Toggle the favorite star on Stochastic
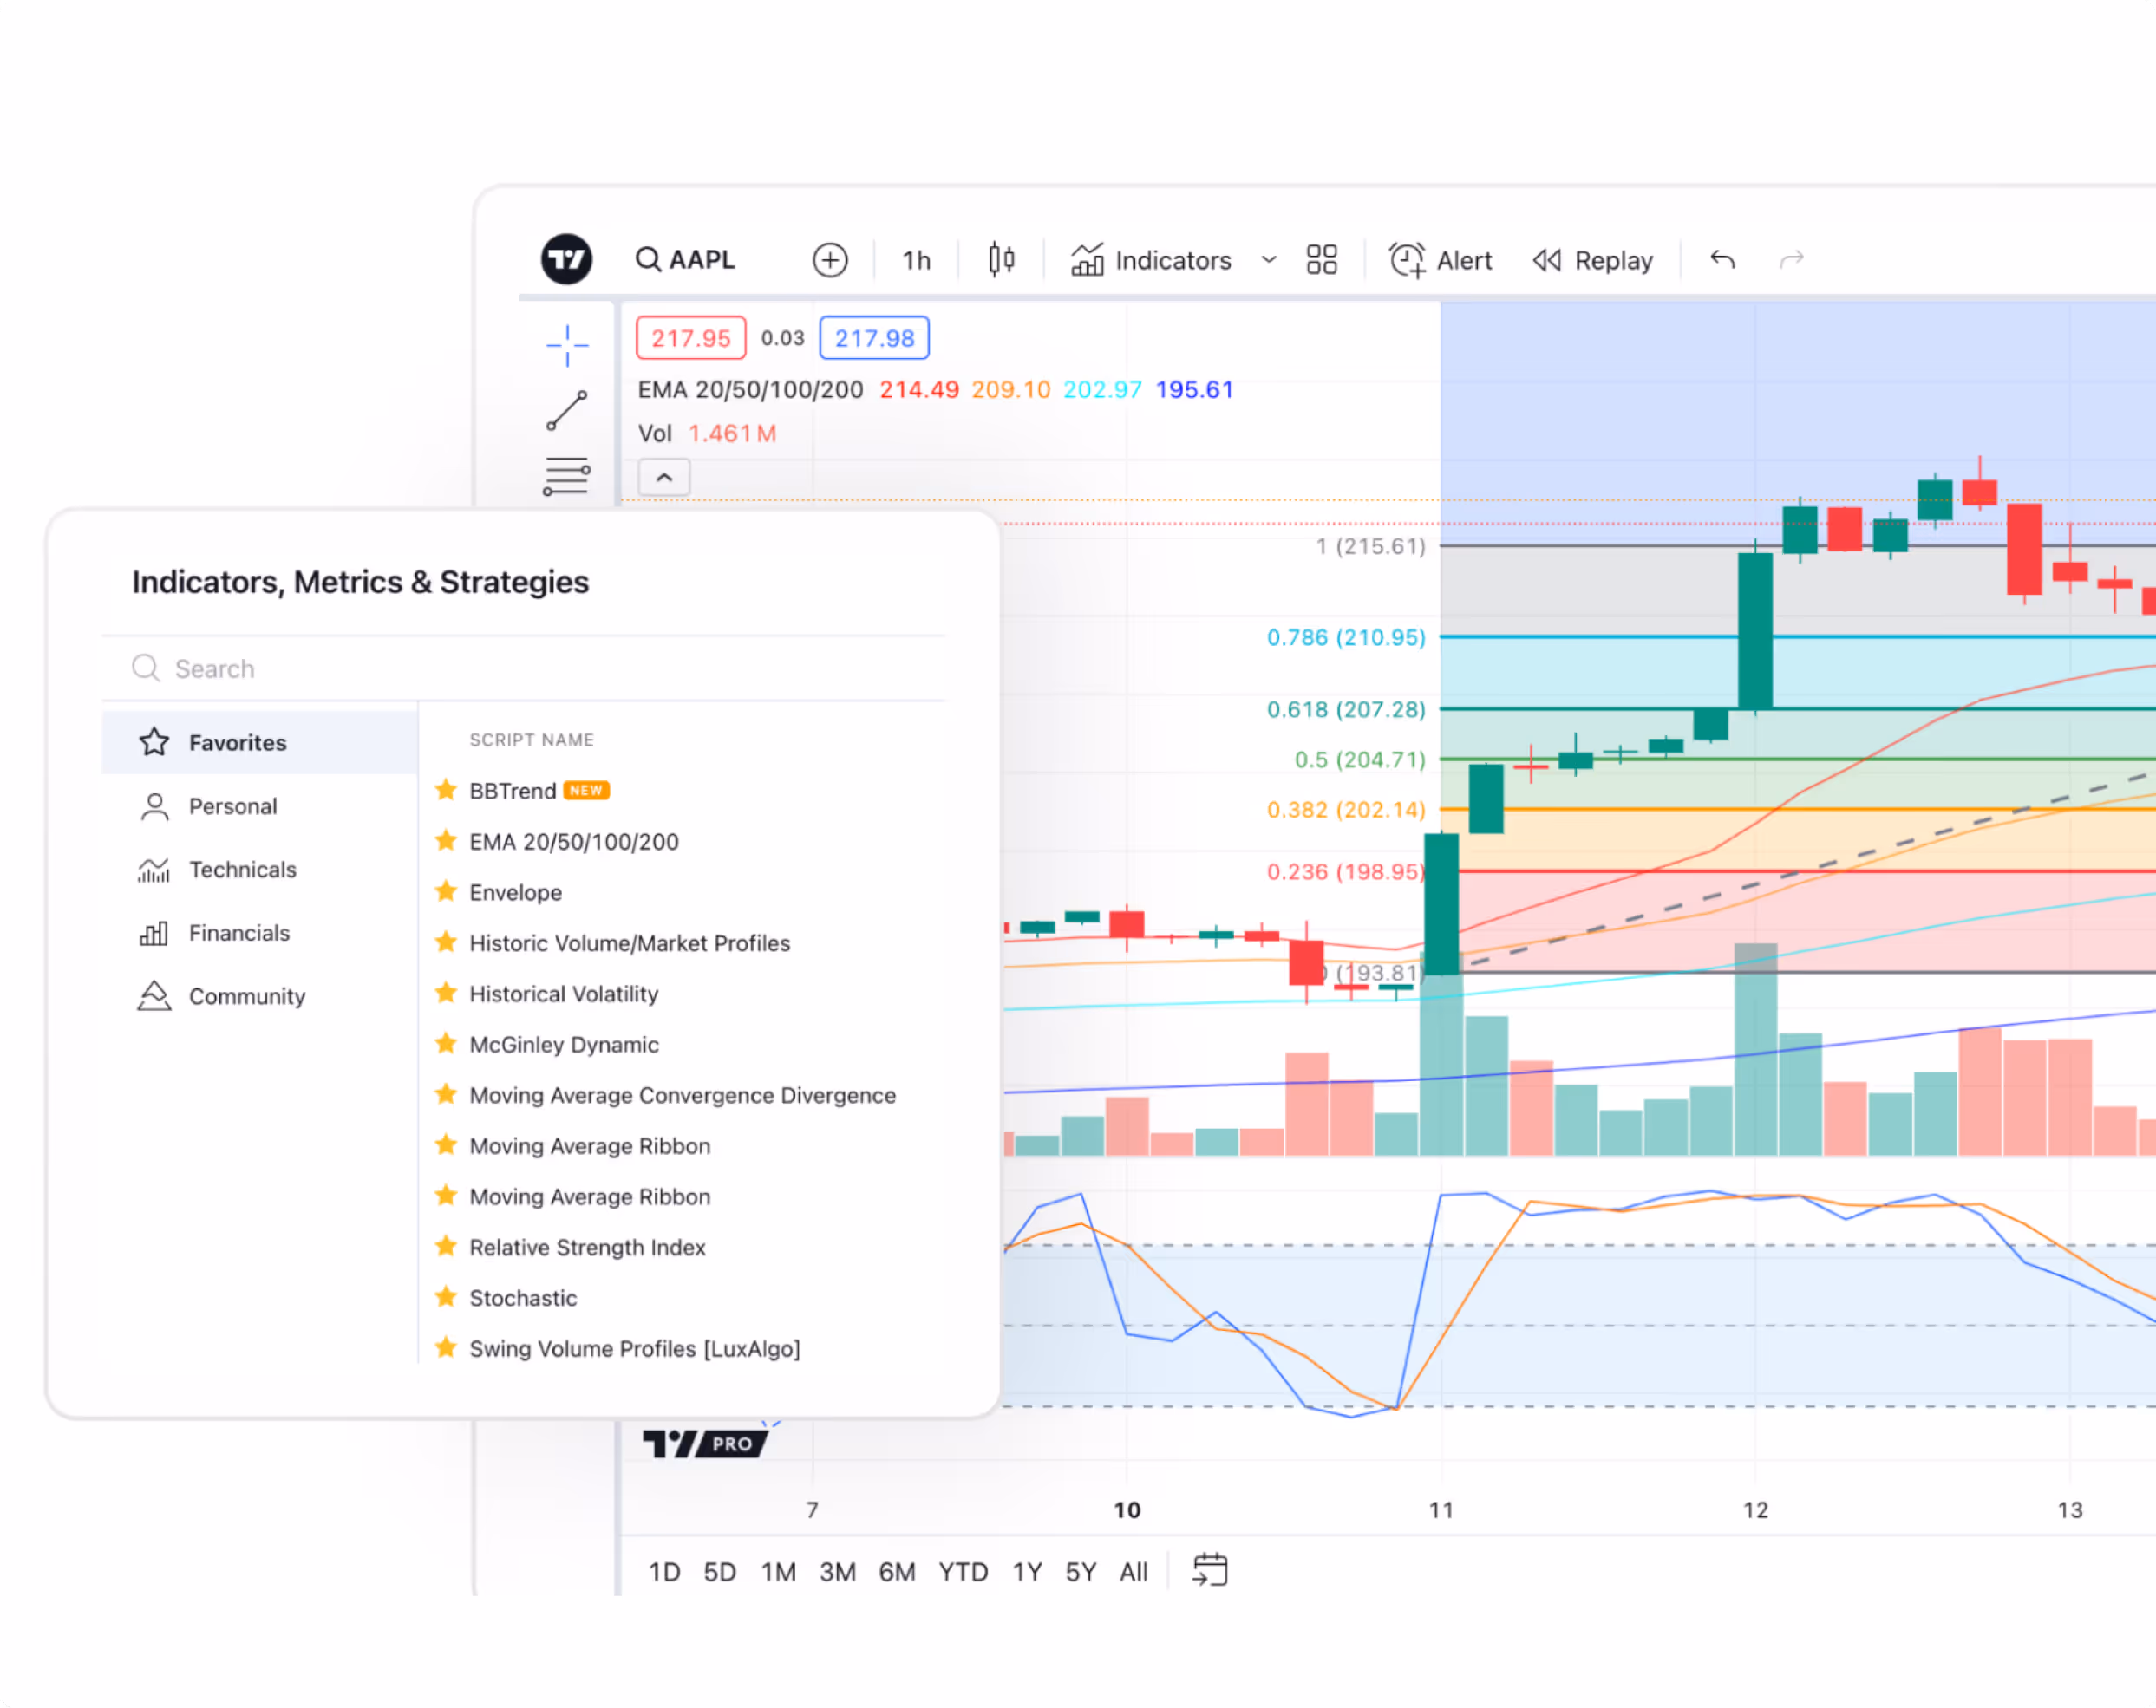Viewport: 2156px width, 1708px height. point(446,1297)
